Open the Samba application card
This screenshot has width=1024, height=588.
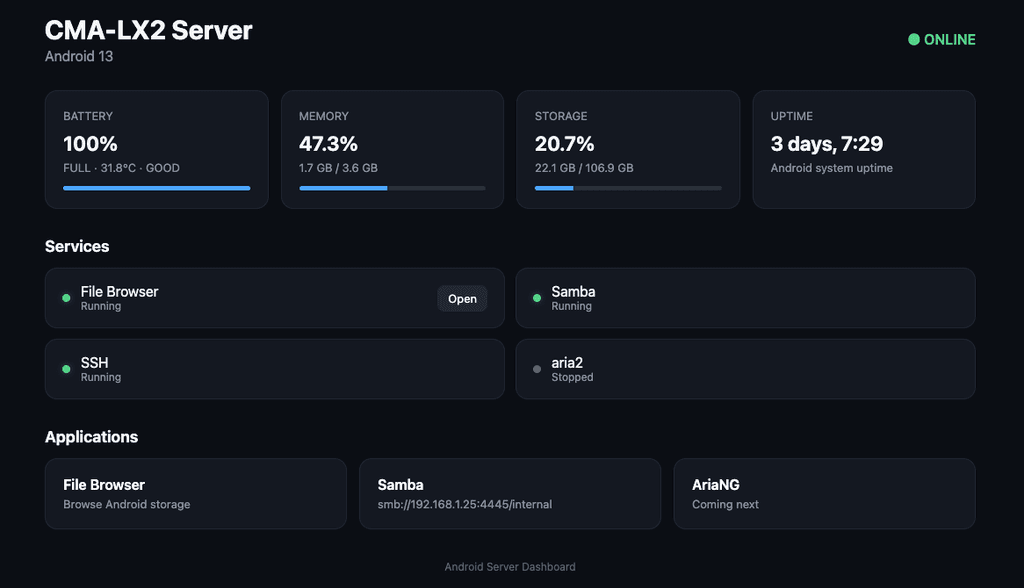[510, 494]
